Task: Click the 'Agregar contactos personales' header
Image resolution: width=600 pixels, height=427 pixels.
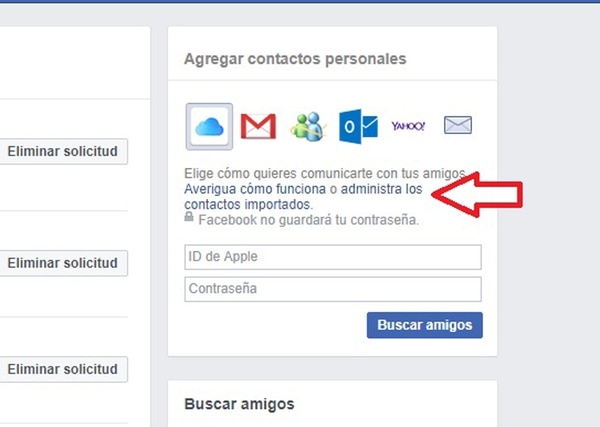Action: coord(295,59)
